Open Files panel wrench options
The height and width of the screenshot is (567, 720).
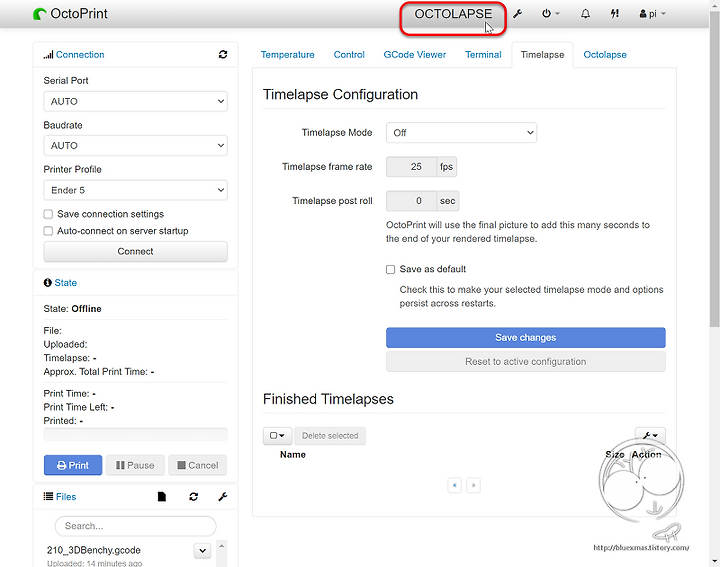click(223, 496)
